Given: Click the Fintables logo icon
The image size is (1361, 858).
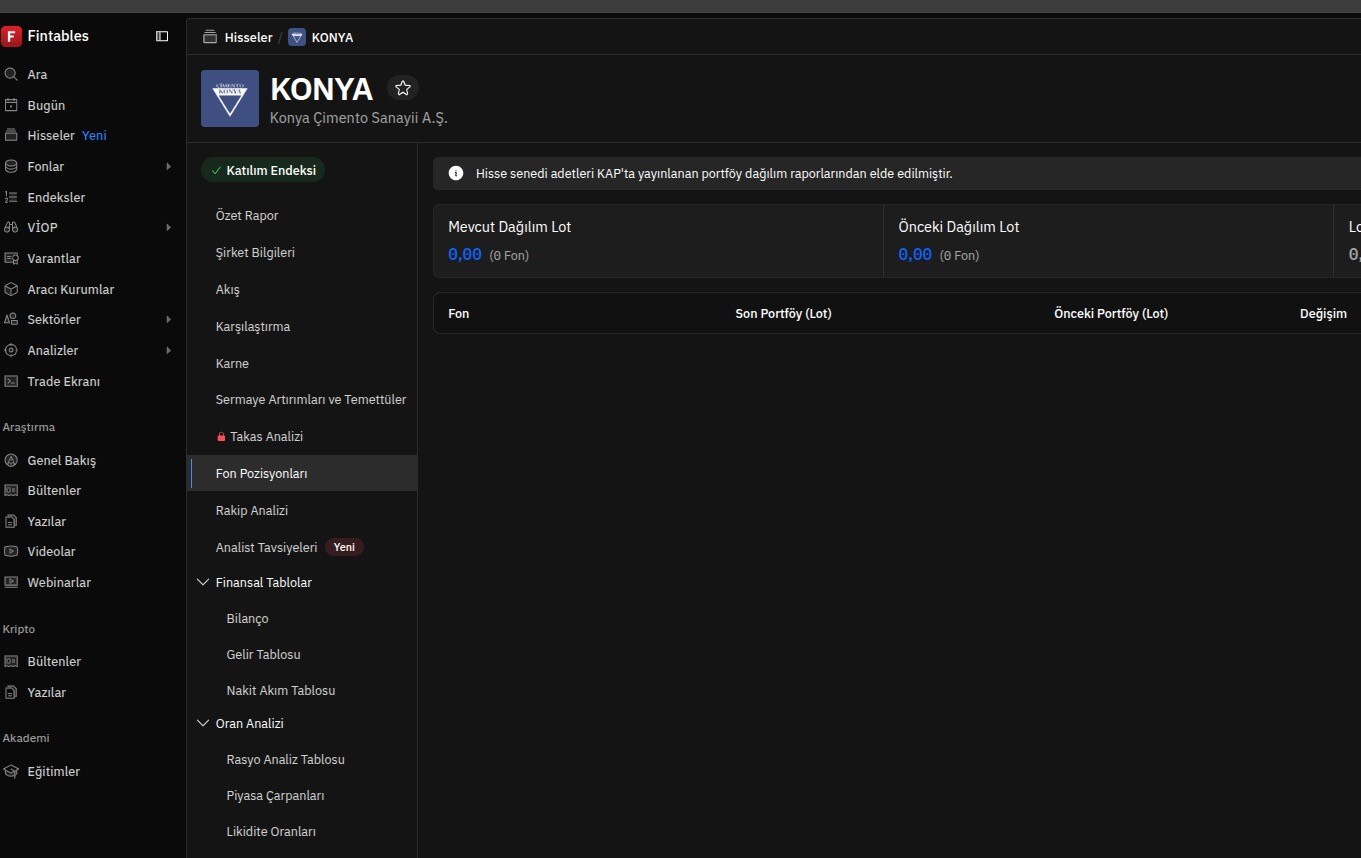Looking at the screenshot, I should click(12, 36).
